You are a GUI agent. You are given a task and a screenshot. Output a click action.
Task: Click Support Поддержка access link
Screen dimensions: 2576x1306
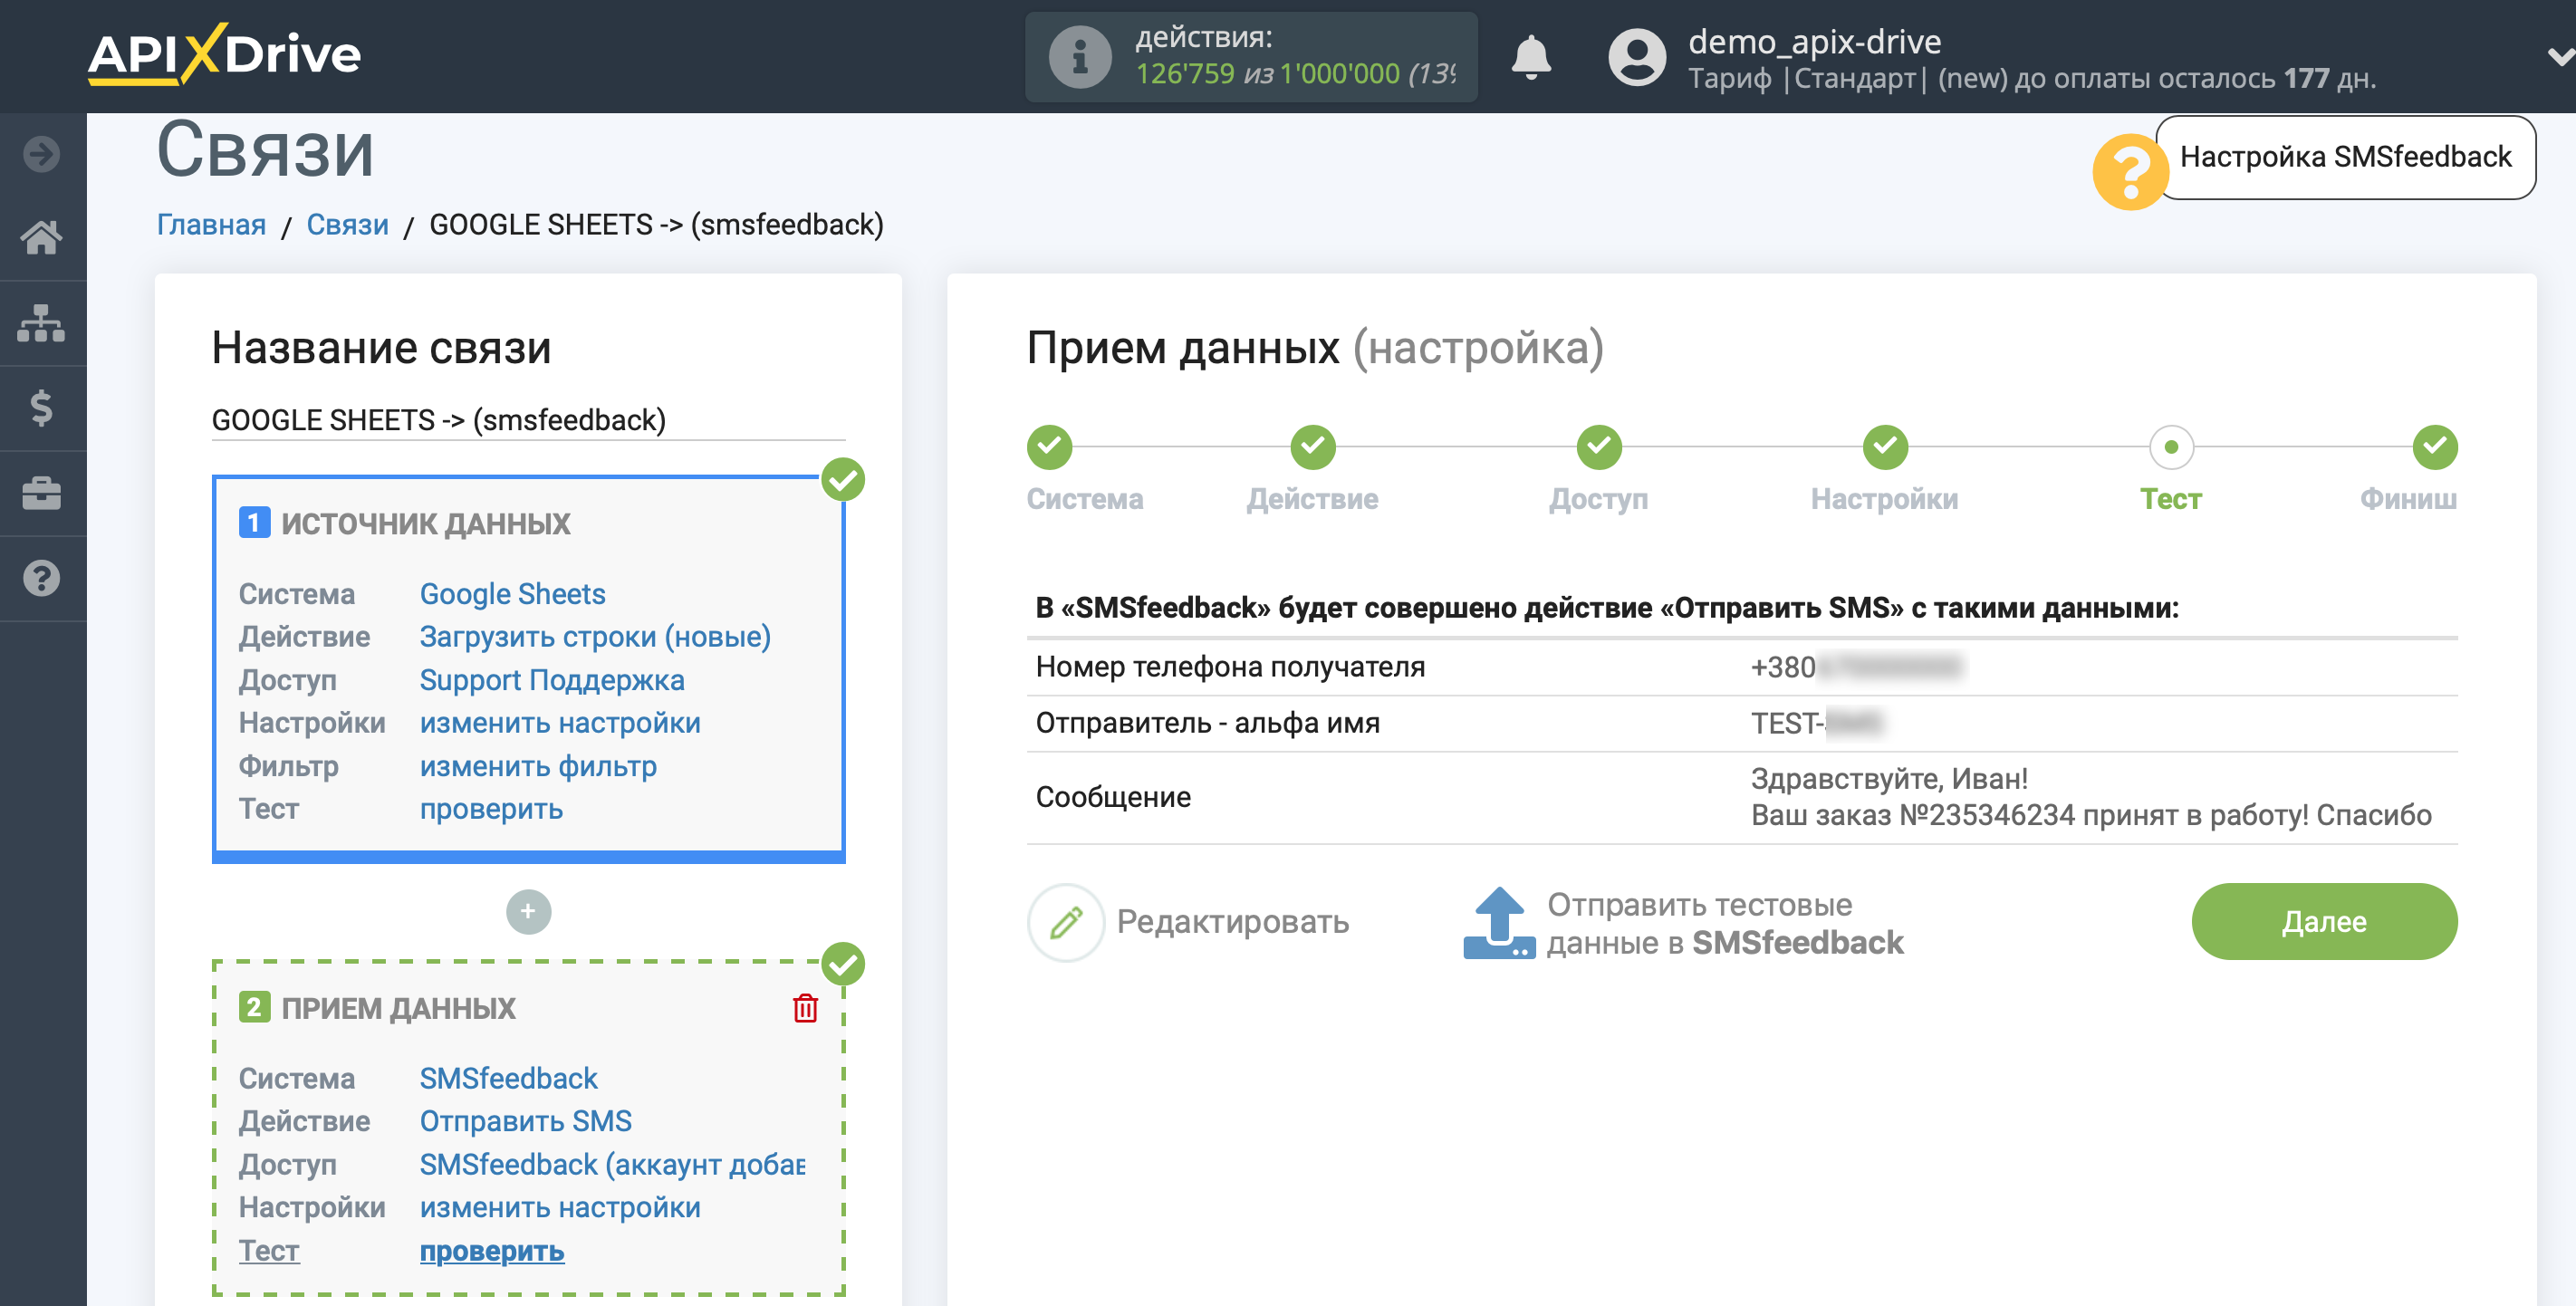click(552, 680)
